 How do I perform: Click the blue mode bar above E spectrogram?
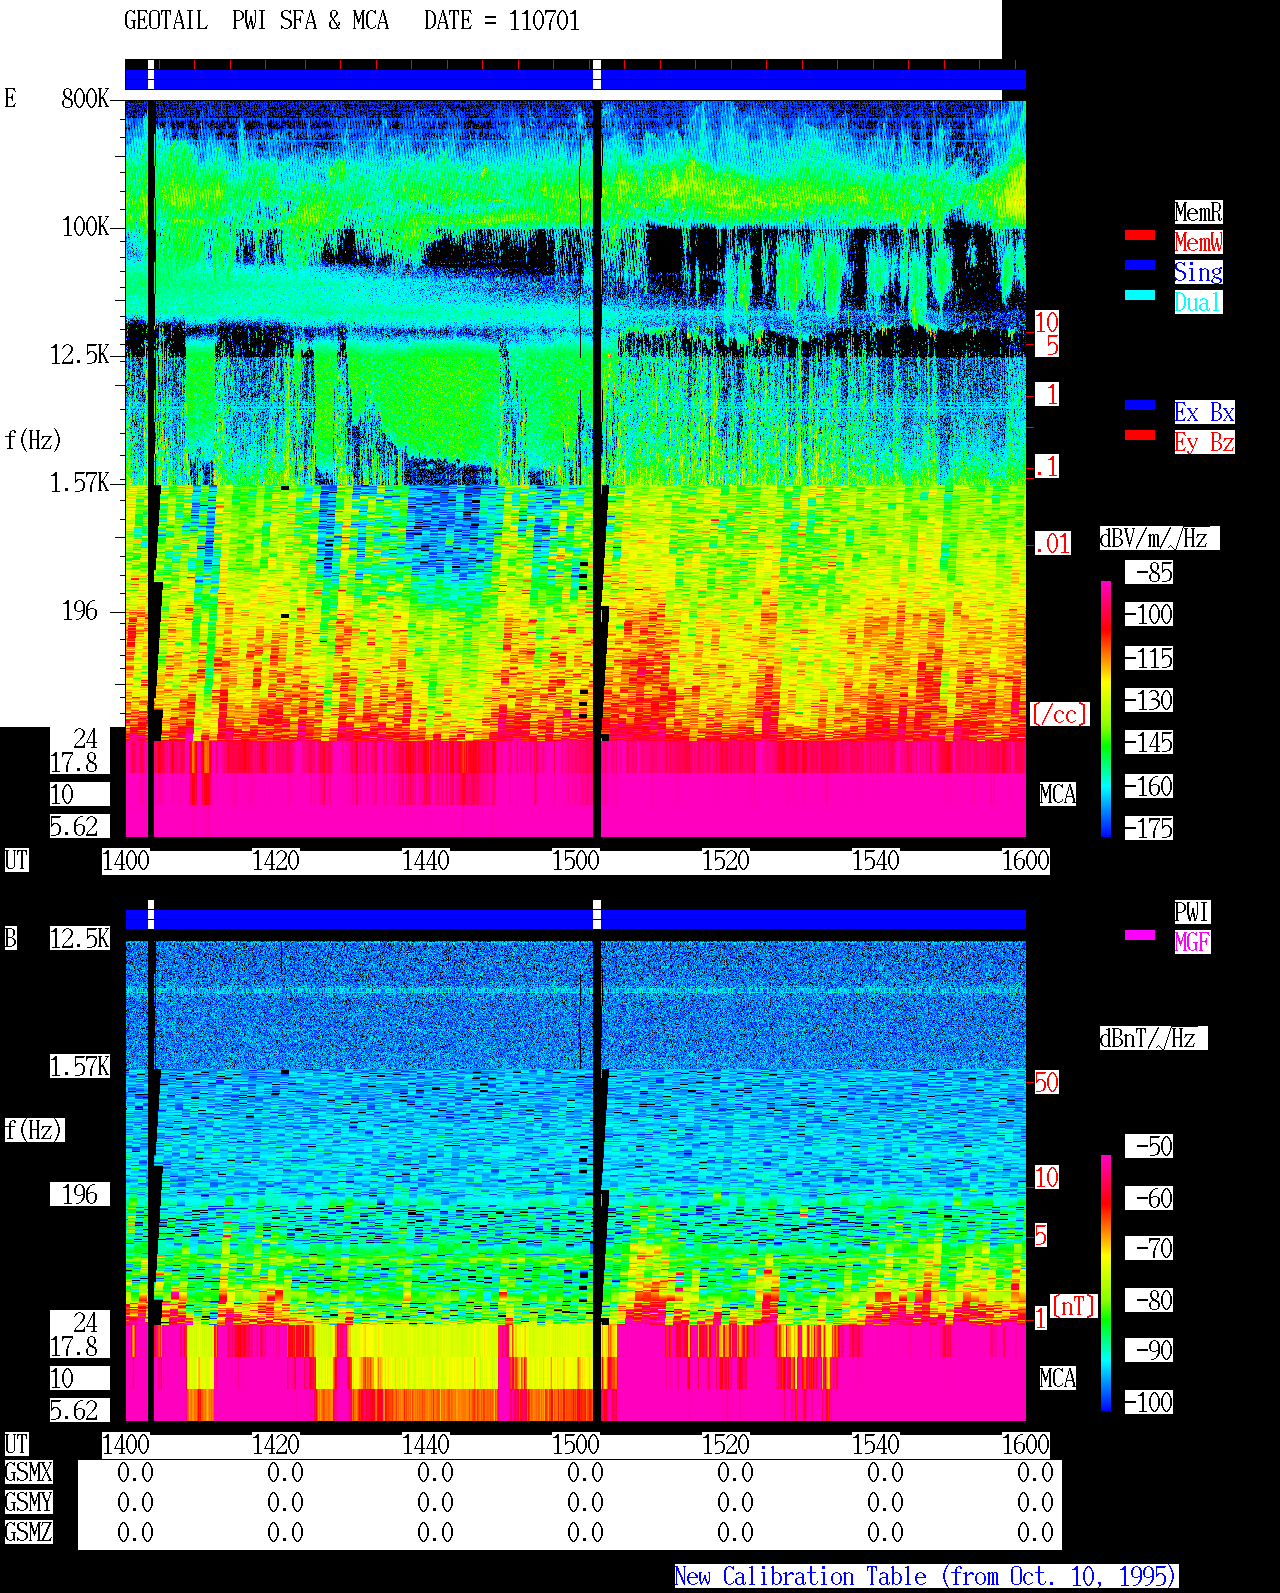[575, 79]
